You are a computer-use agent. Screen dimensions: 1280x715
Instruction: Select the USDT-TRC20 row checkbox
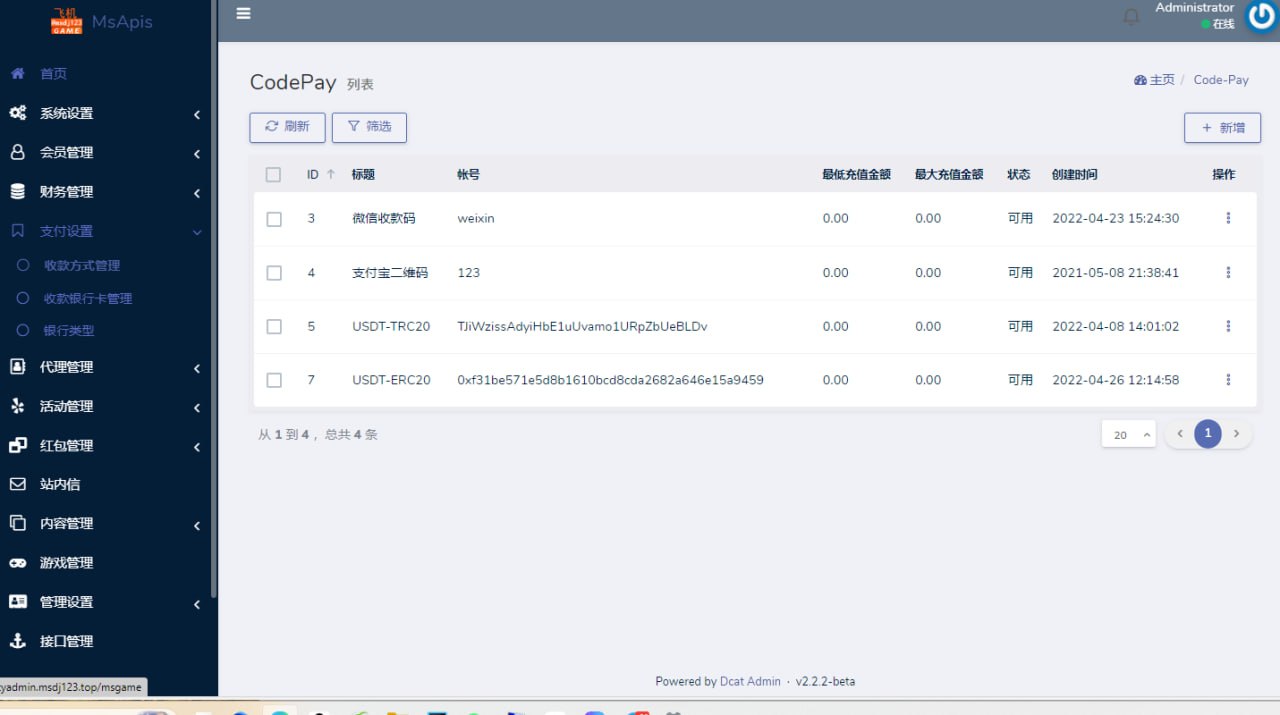[x=274, y=327]
